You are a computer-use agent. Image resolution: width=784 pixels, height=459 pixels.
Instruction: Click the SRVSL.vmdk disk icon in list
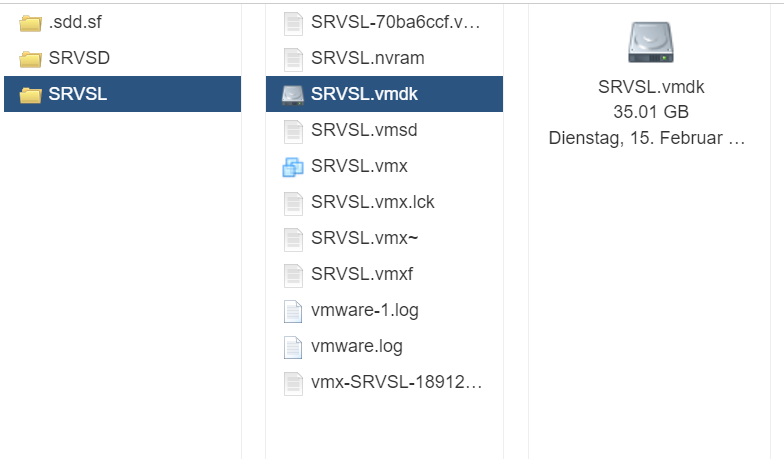292,95
